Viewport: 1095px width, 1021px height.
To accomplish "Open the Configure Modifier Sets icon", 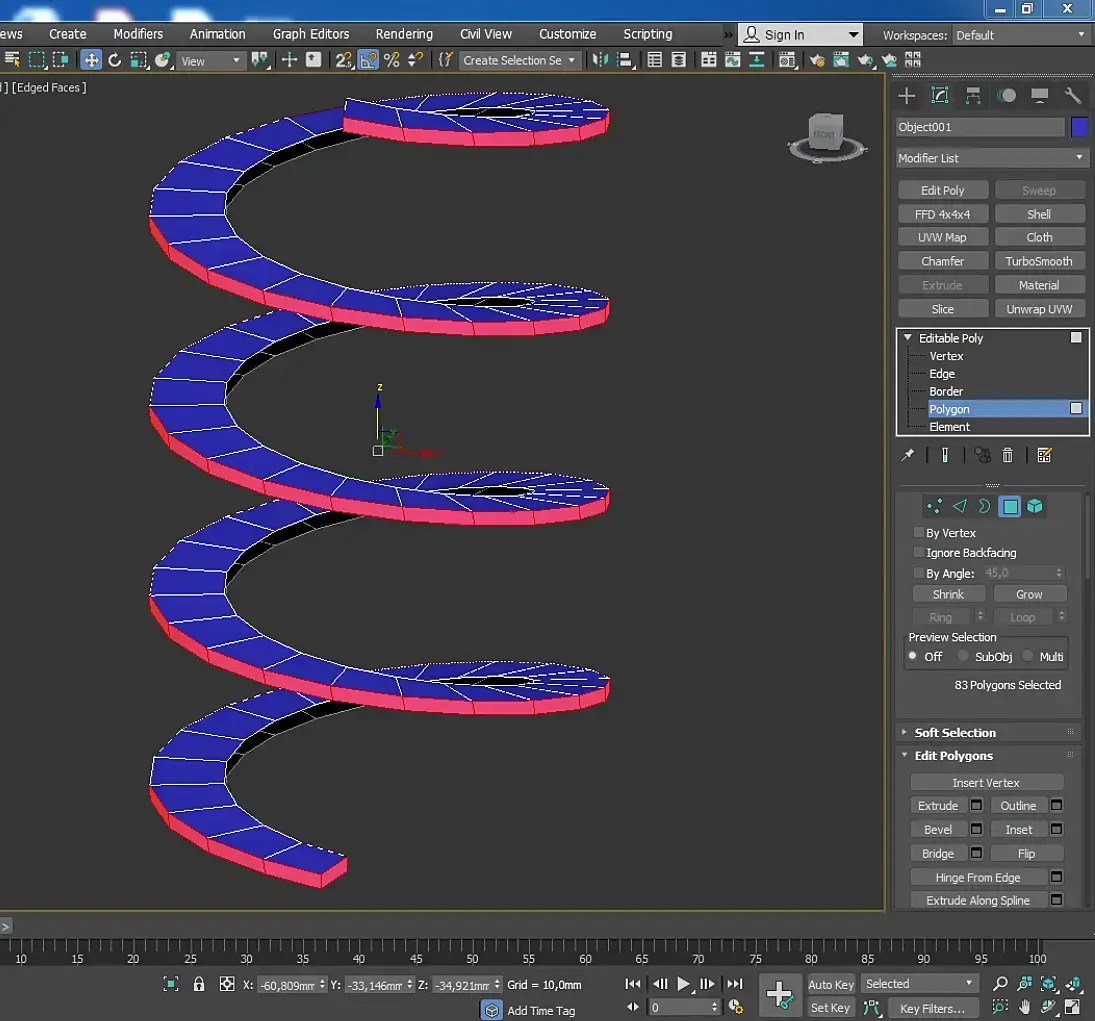I will pos(1045,456).
